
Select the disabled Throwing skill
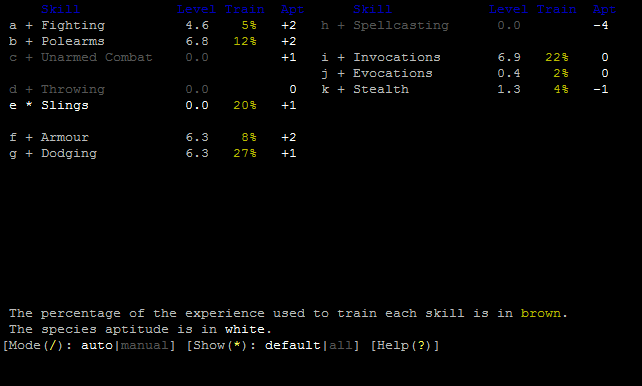(153, 89)
